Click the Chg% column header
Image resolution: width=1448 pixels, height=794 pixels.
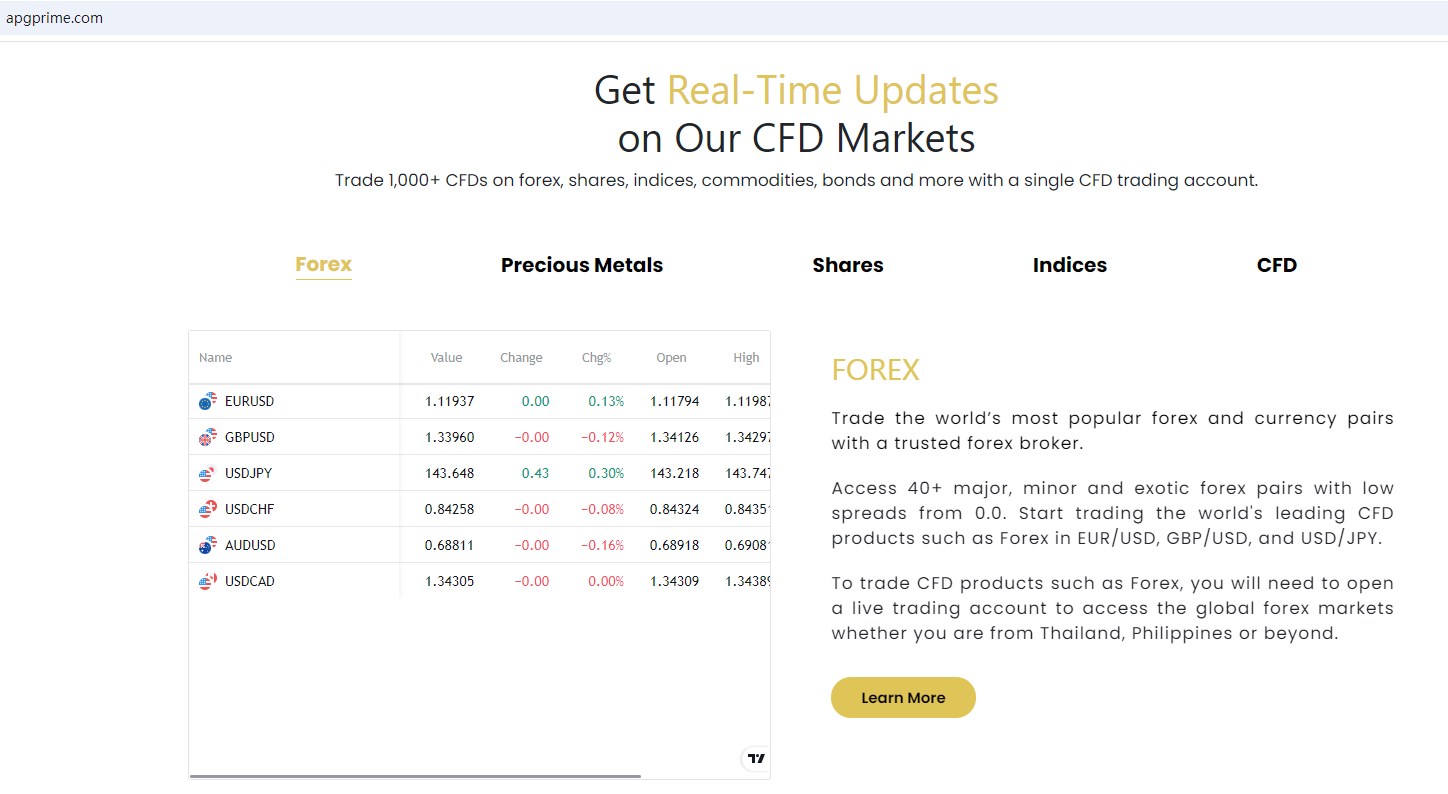pos(596,358)
